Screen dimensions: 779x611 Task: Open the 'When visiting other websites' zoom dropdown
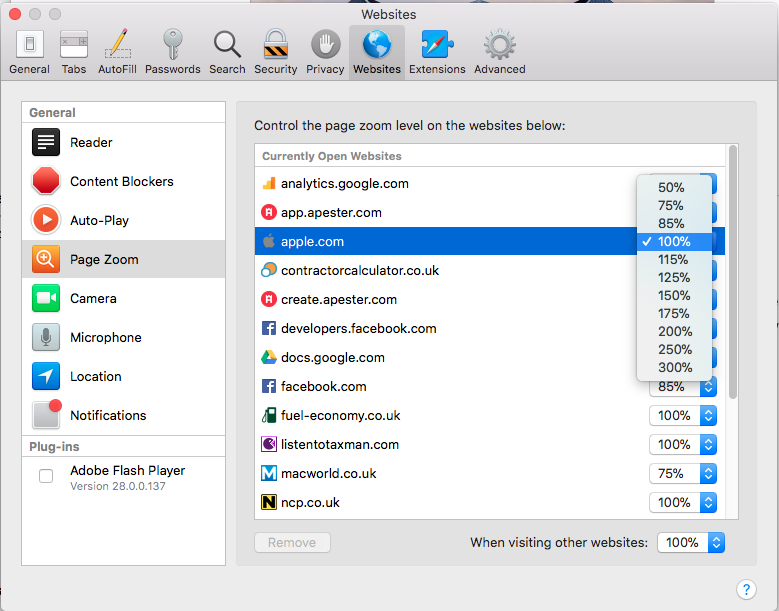click(691, 542)
